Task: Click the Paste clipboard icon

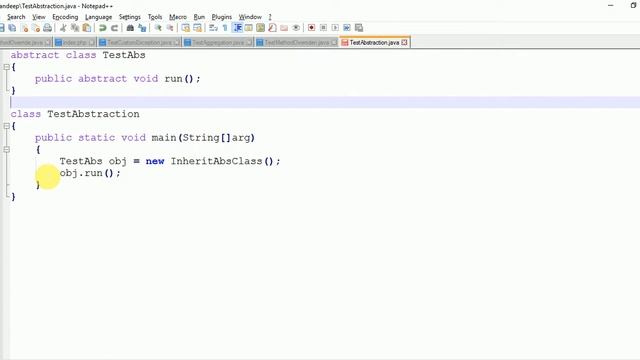Action: 87,28
